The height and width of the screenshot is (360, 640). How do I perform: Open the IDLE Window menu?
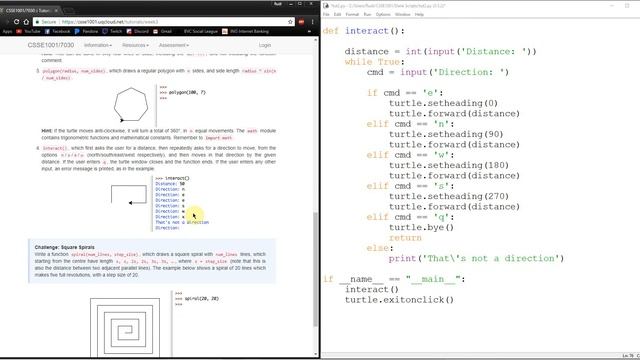[402, 14]
